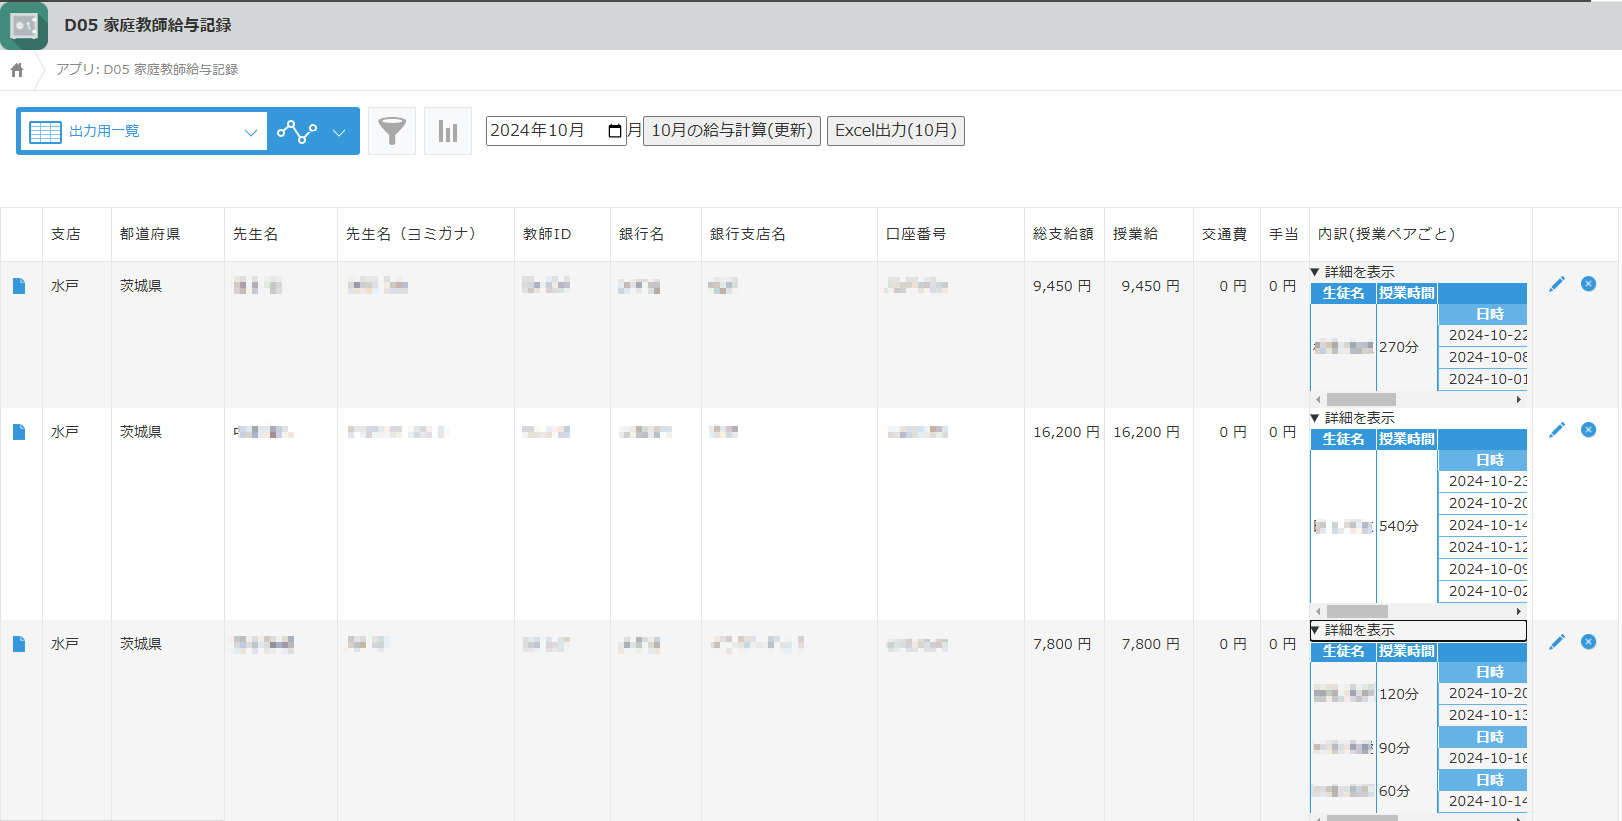The height and width of the screenshot is (821, 1622).
Task: Delete the second record row
Action: click(1588, 430)
